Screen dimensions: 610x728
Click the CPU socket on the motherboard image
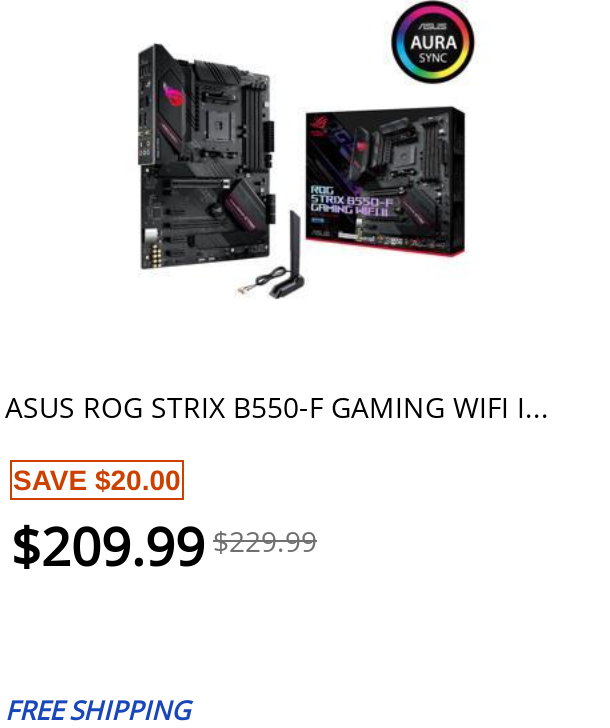218,124
